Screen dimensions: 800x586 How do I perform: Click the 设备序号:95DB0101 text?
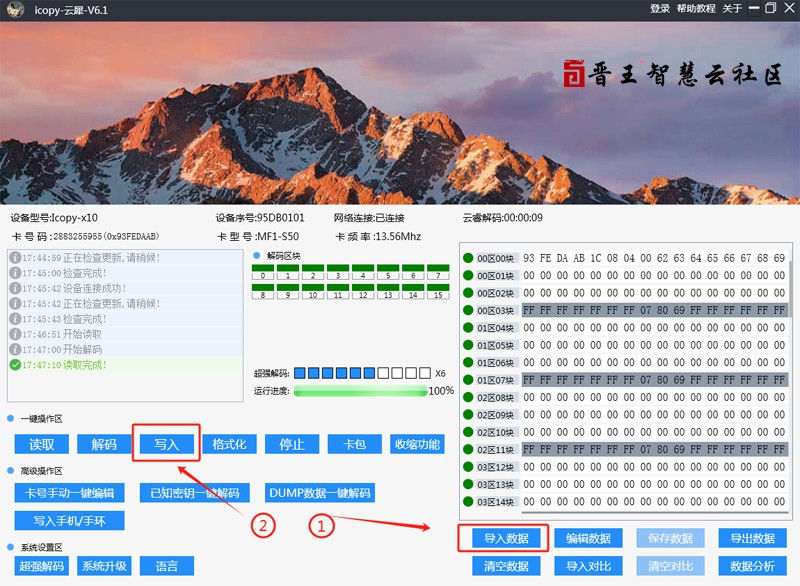click(x=260, y=218)
